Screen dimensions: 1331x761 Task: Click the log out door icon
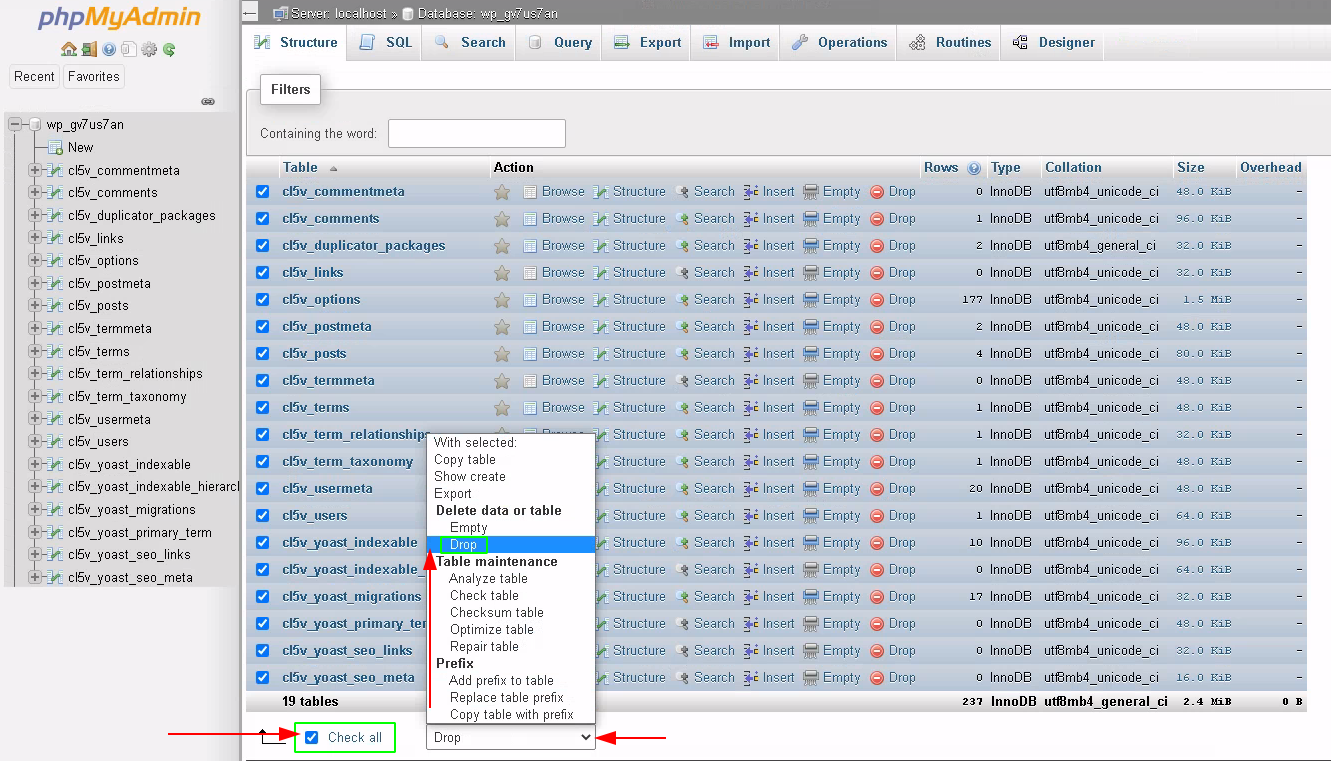[89, 49]
